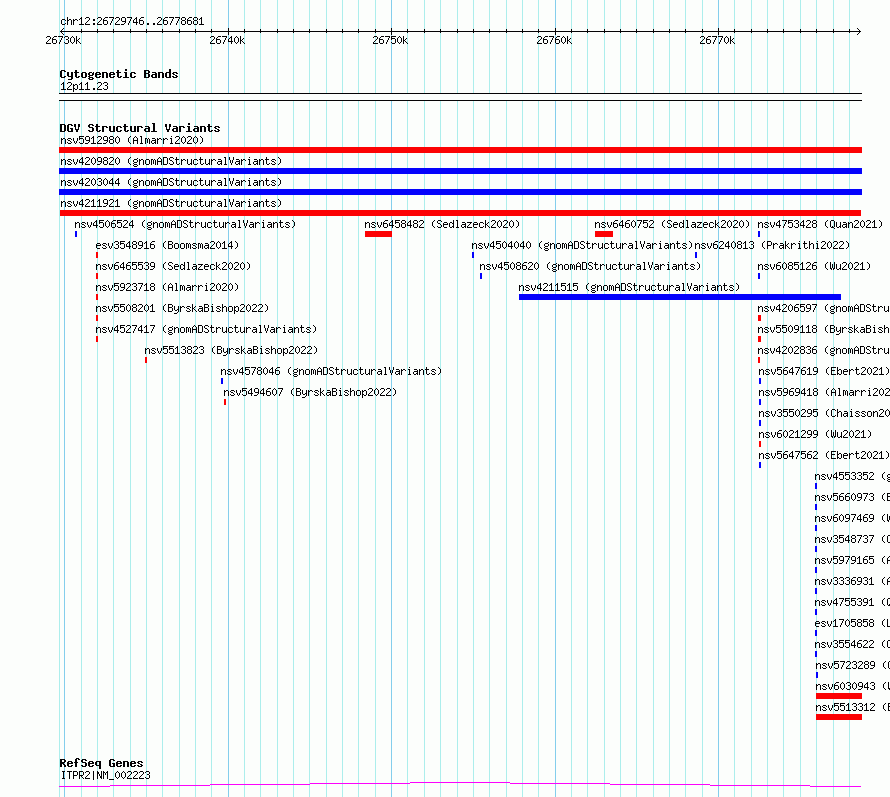
Task: Open nsv6085126 (Wu2021) label
Action: 814,266
